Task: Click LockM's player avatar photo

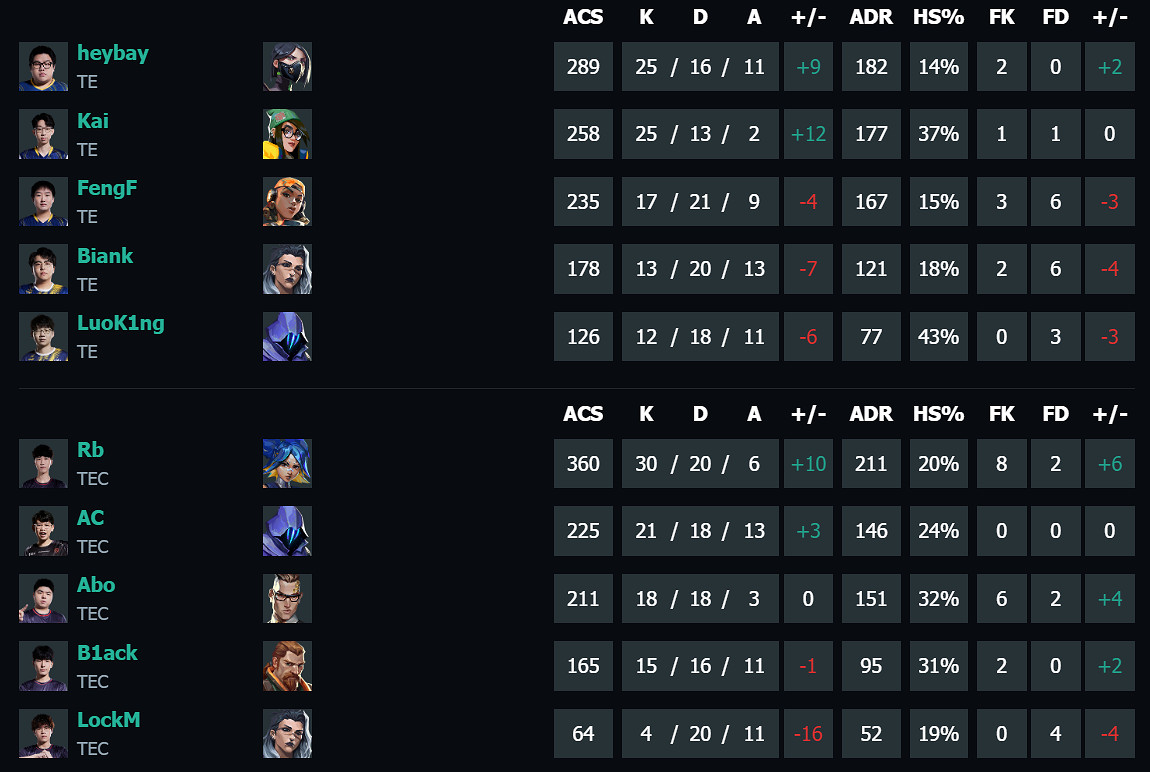Action: pyautogui.click(x=43, y=734)
